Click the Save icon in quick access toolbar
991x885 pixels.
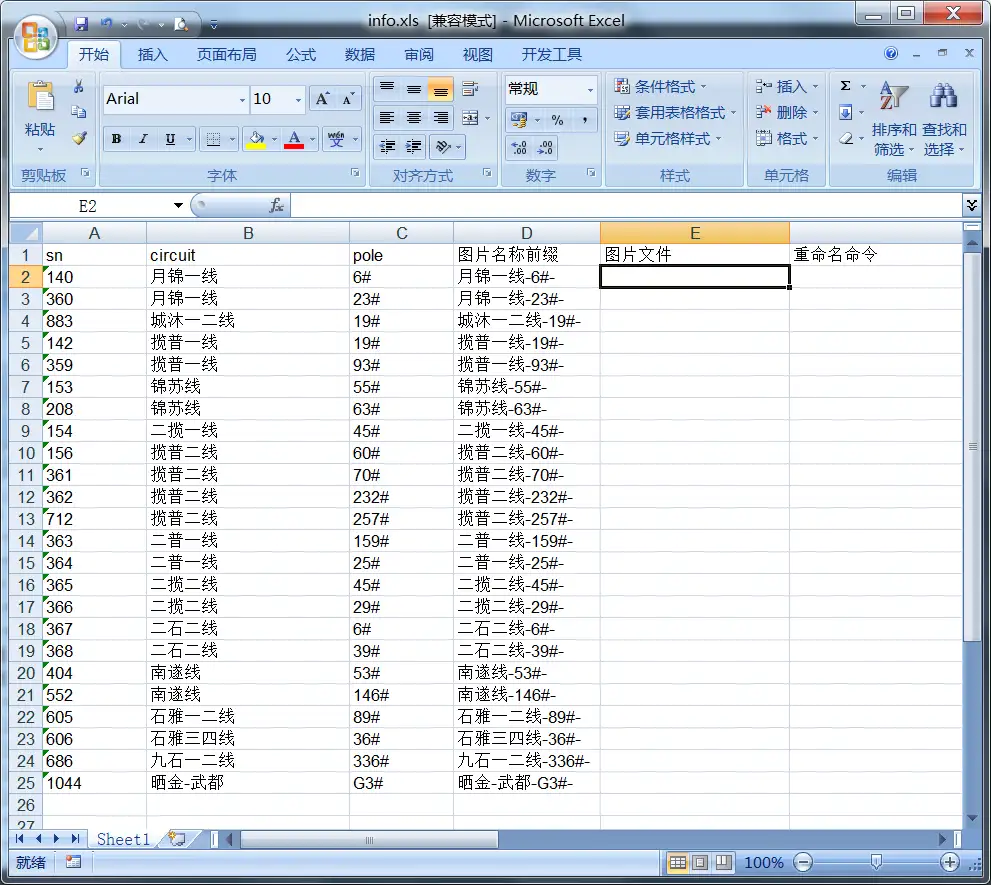[81, 22]
